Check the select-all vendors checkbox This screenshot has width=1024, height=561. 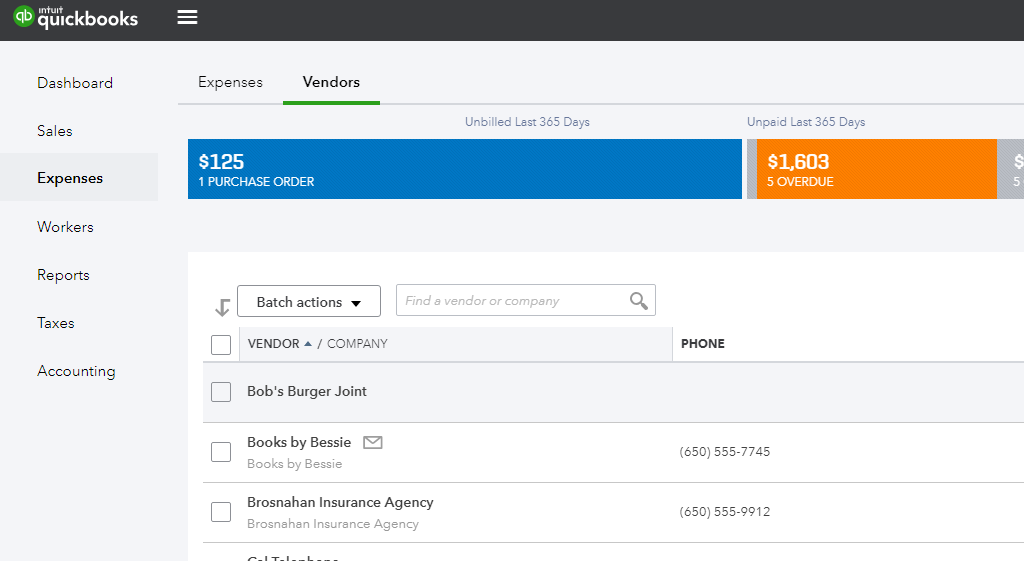point(221,345)
